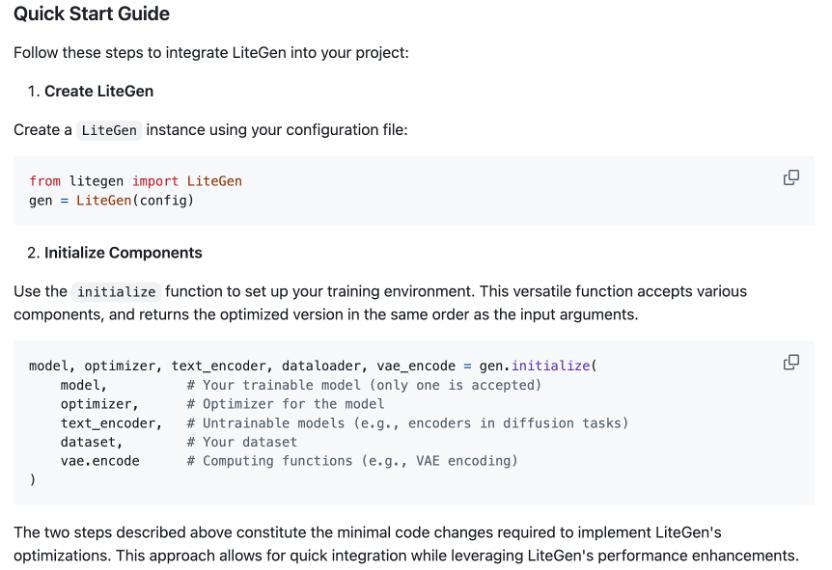Click the 'model,' argument line in code

pyautogui.click(x=84, y=385)
